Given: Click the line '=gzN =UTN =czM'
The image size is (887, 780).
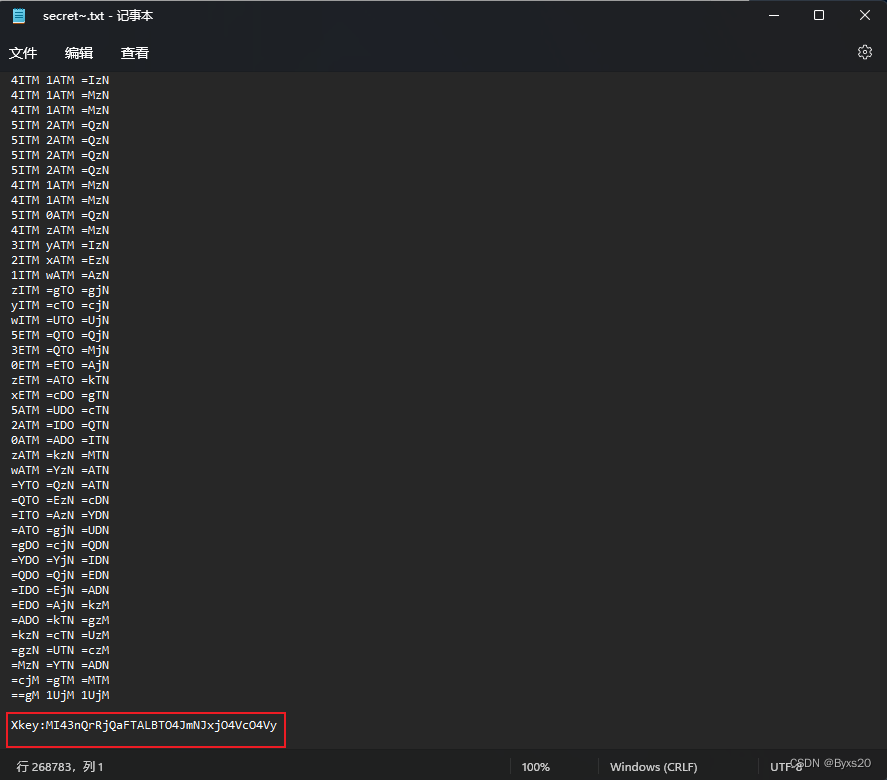Looking at the screenshot, I should coord(60,650).
